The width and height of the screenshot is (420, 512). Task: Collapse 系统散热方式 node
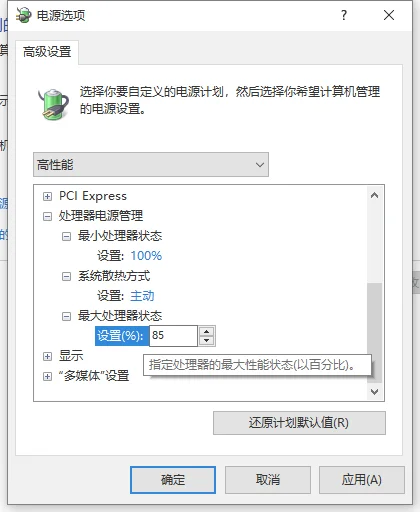click(x=67, y=276)
